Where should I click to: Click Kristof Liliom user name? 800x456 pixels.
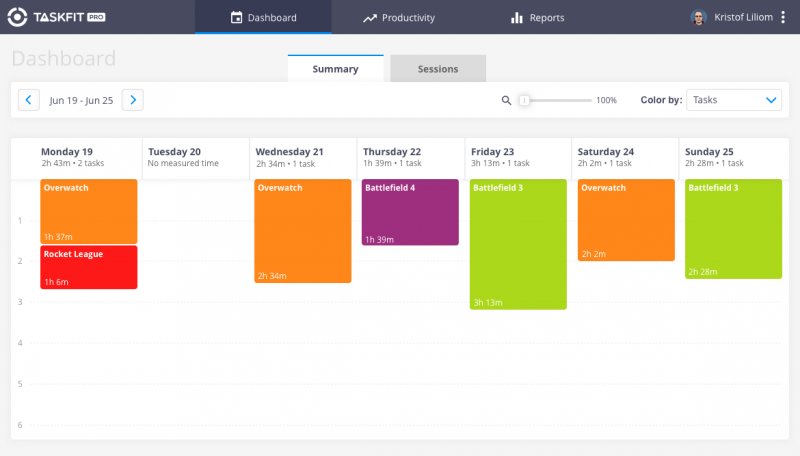pyautogui.click(x=743, y=17)
